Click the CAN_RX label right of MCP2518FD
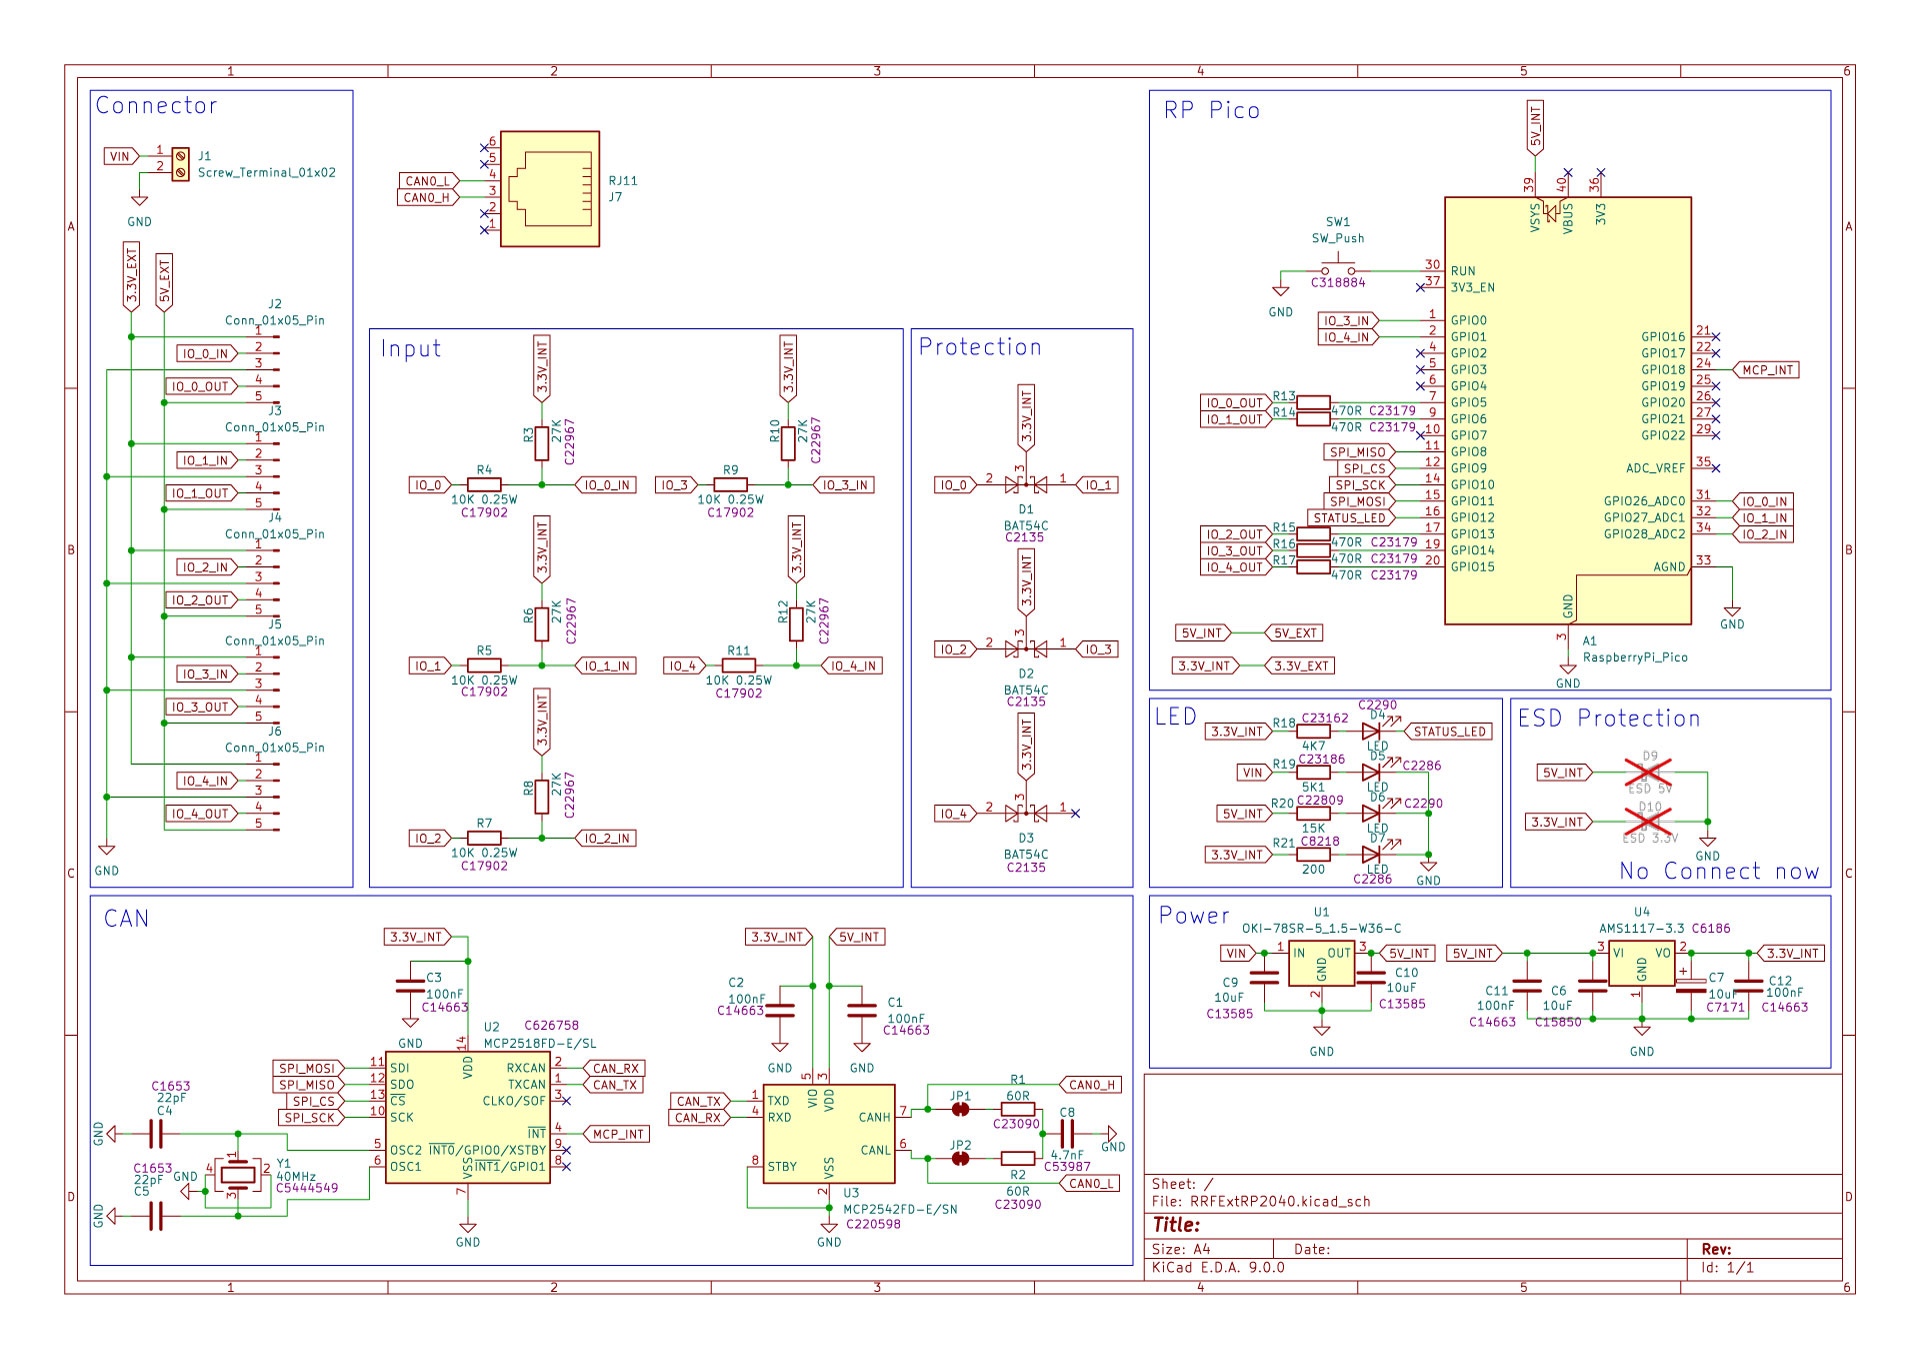This screenshot has height=1357, width=1920. click(x=614, y=1068)
